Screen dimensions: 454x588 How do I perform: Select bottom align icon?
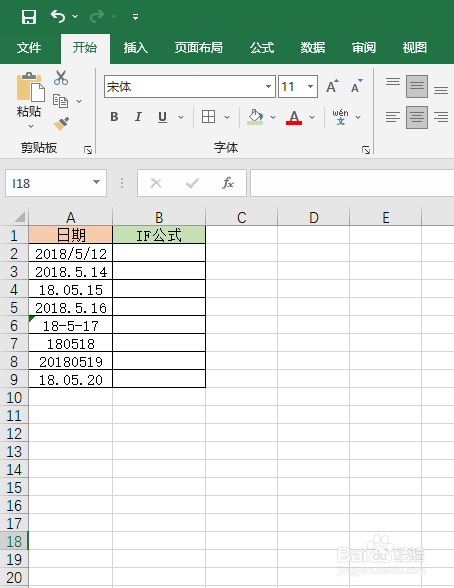pos(441,90)
